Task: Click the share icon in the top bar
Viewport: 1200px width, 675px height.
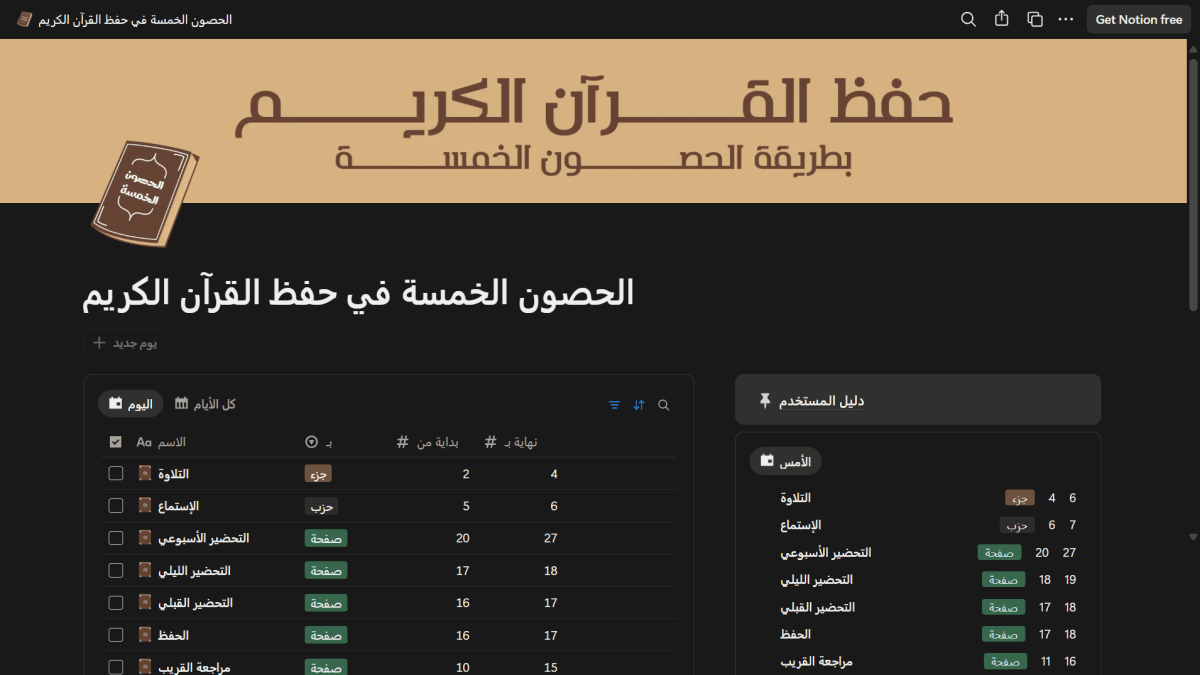Action: point(1001,19)
